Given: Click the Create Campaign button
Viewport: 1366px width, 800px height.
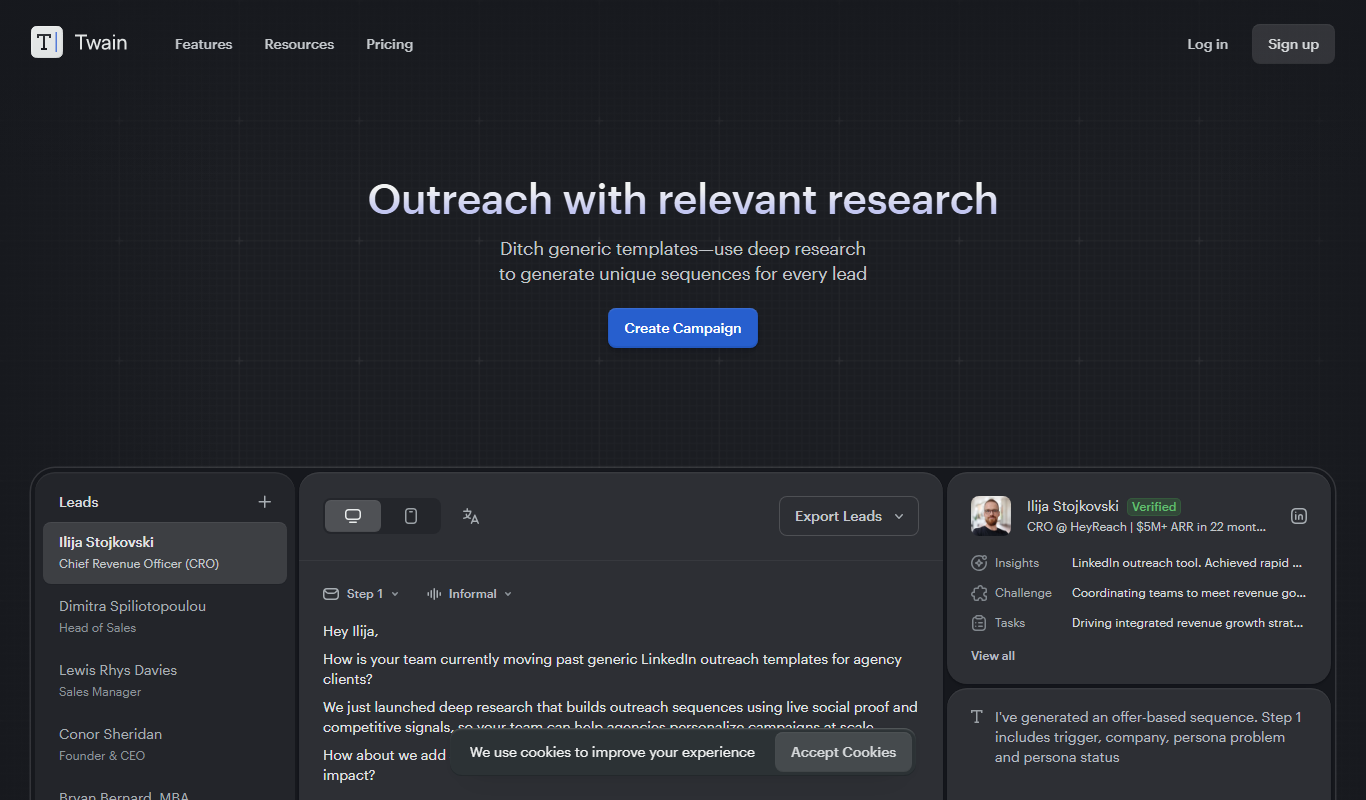Looking at the screenshot, I should click(683, 328).
